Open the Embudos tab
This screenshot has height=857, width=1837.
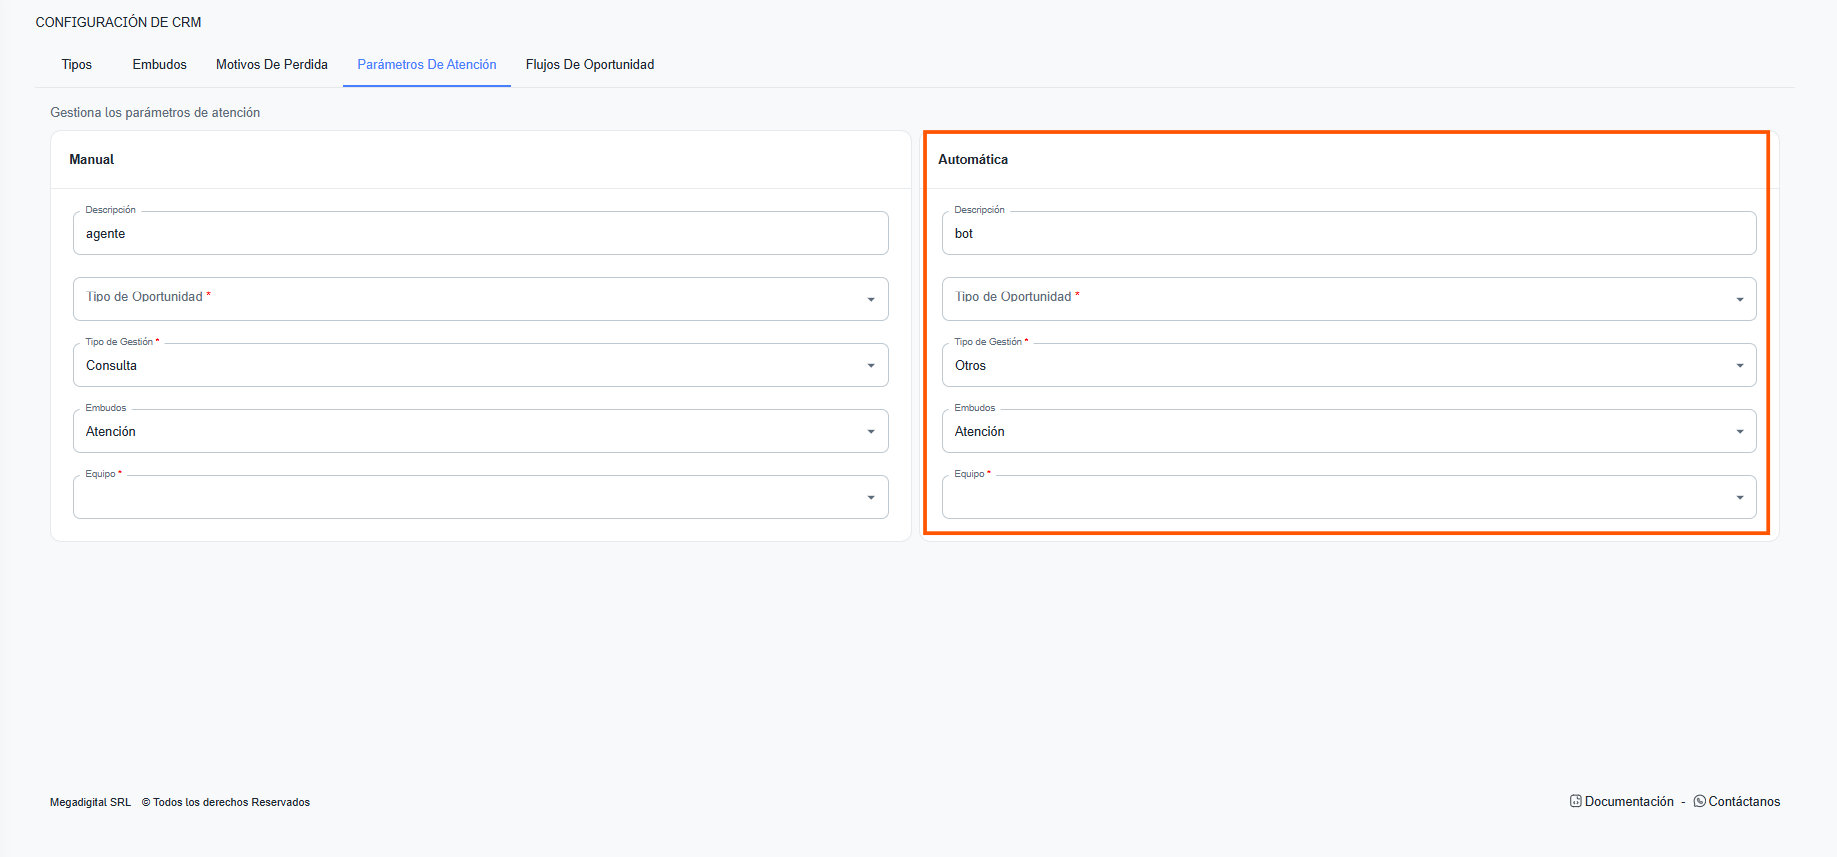159,65
